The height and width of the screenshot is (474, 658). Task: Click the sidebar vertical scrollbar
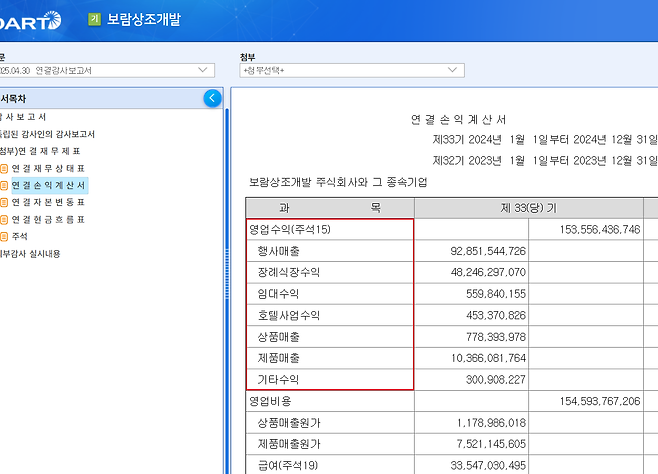[x=227, y=289]
